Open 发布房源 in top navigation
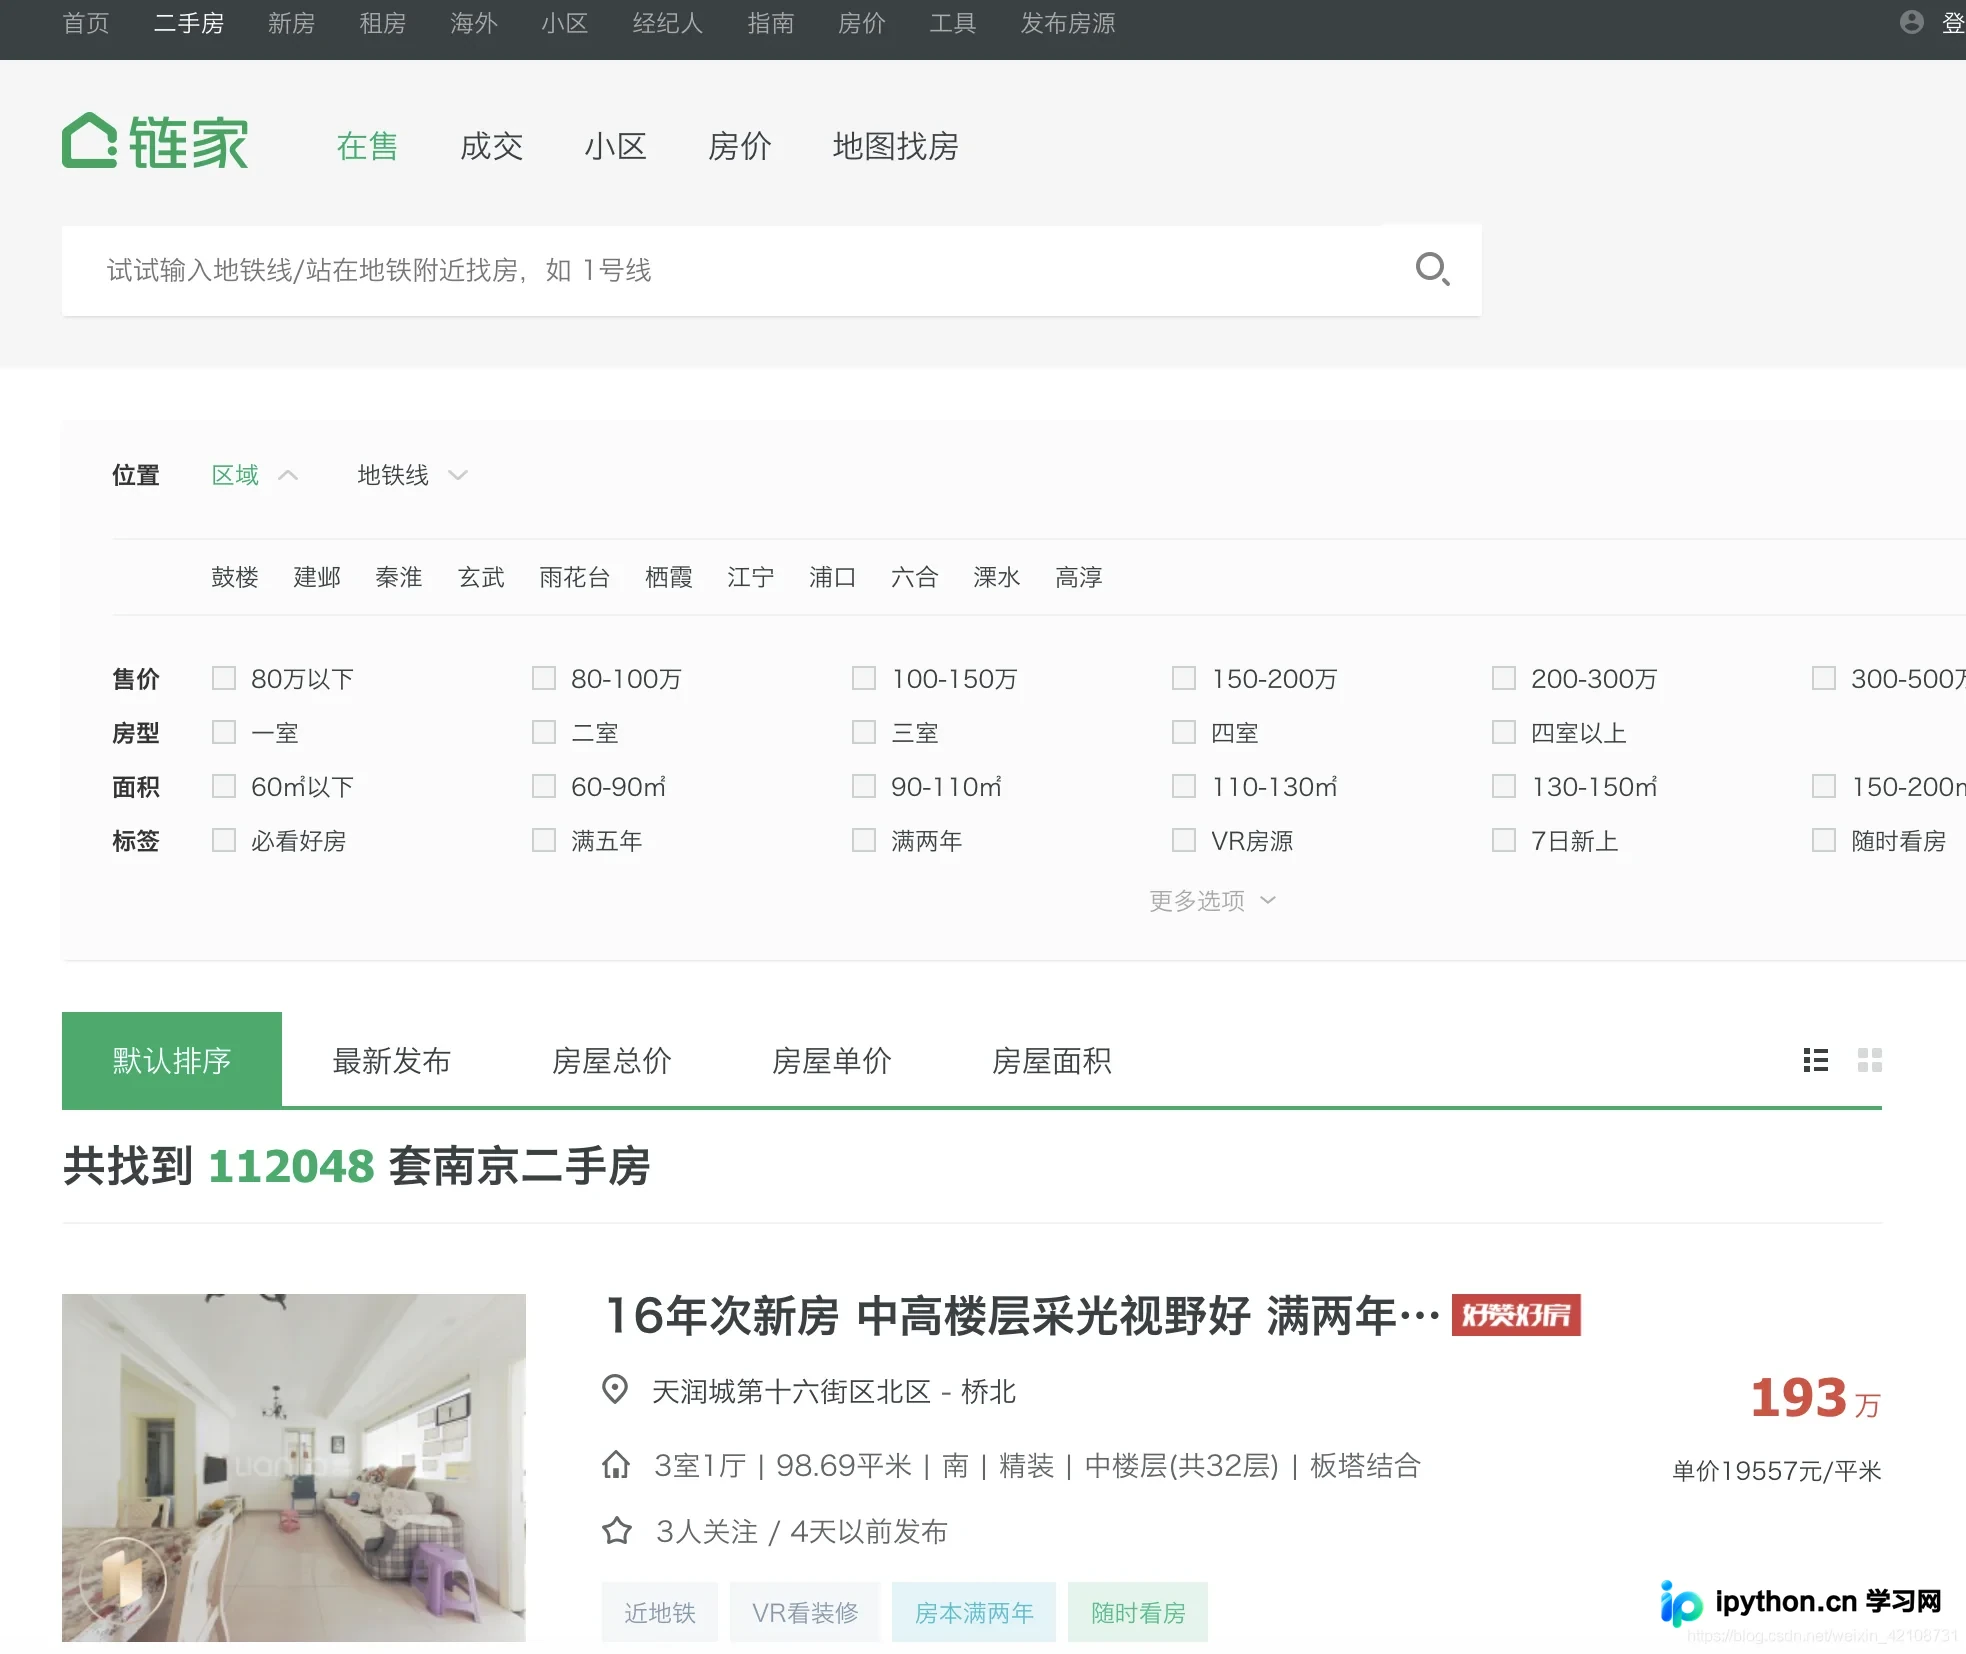Viewport: 1966px width, 1654px height. click(1068, 23)
